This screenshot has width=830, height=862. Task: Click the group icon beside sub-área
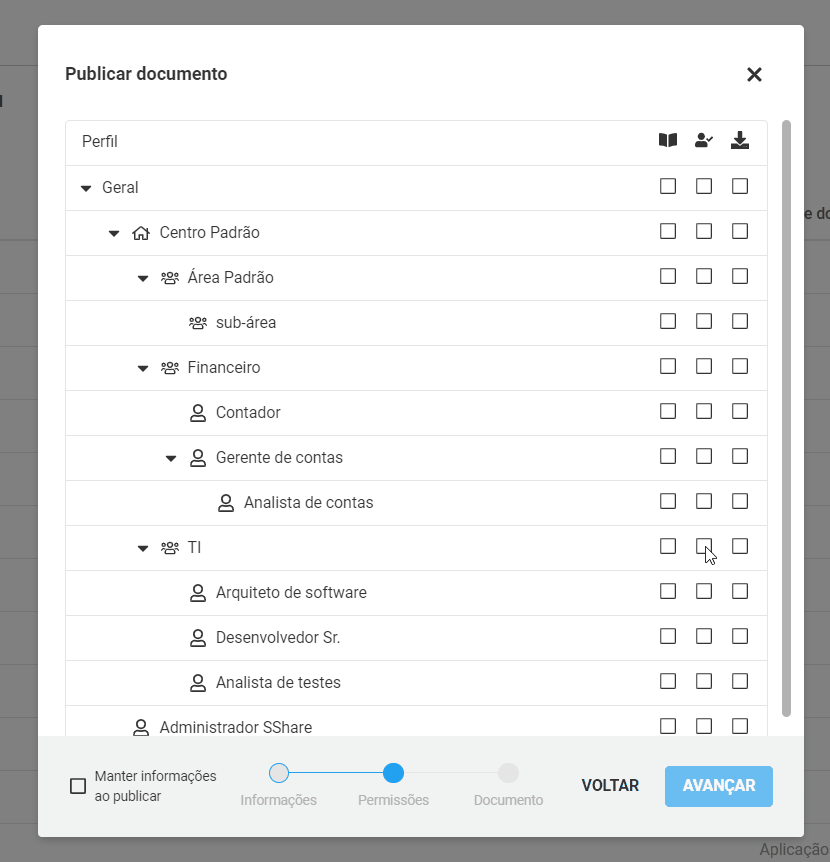pos(198,323)
